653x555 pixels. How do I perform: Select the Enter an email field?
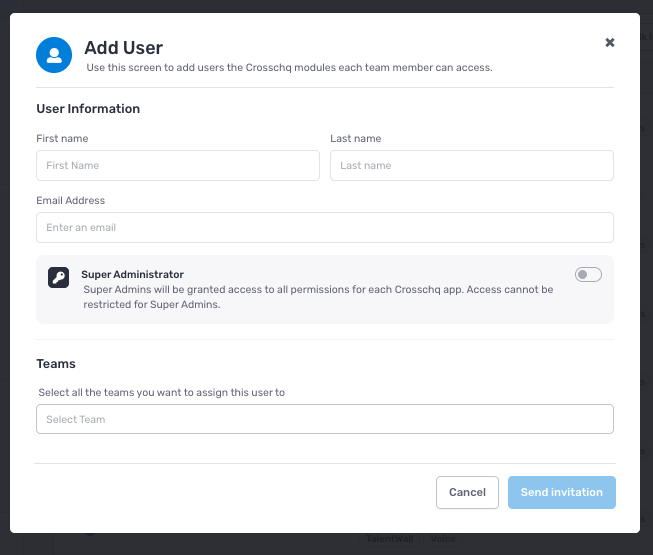tap(324, 228)
